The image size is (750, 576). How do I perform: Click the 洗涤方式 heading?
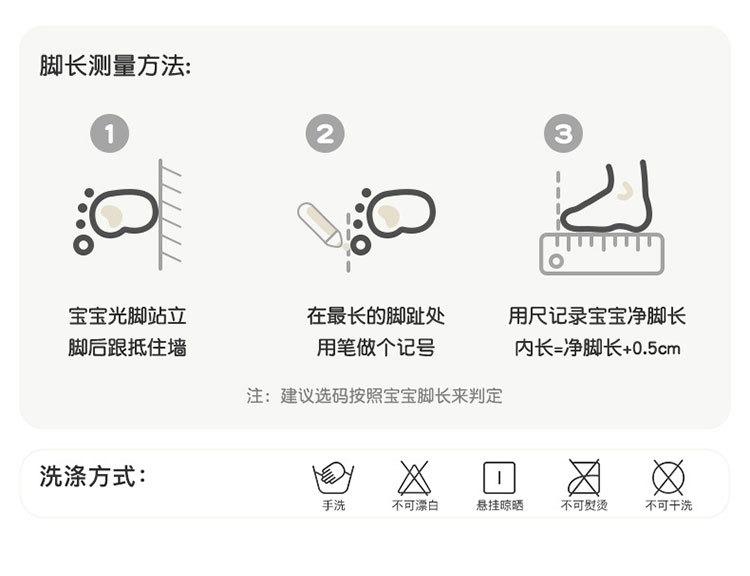(92, 476)
